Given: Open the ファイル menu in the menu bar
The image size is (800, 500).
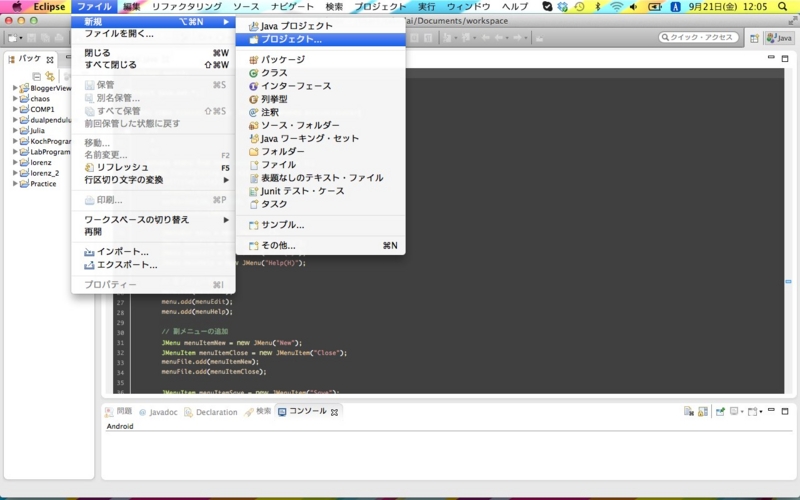Looking at the screenshot, I should [x=94, y=7].
